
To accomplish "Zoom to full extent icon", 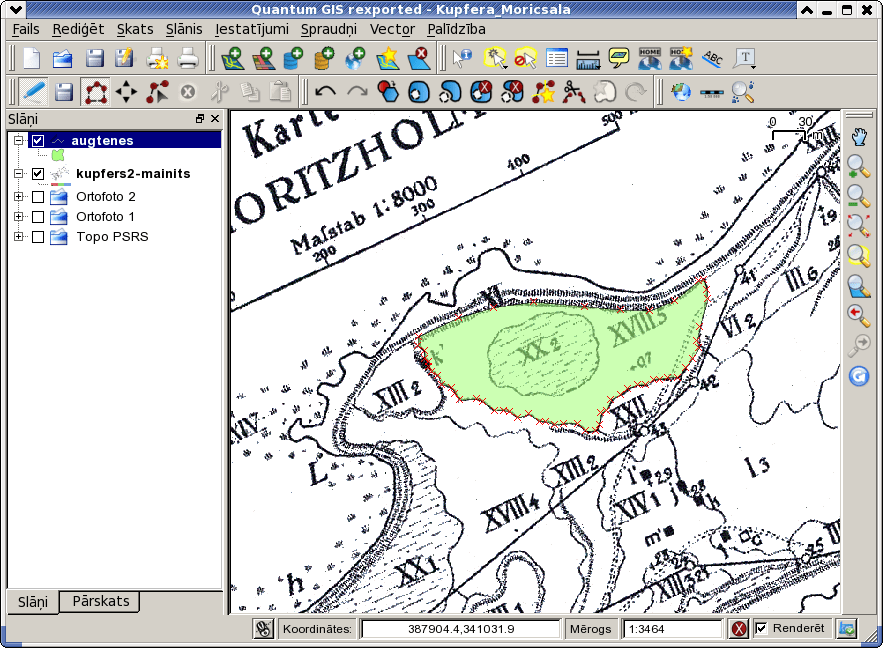I will 859,226.
